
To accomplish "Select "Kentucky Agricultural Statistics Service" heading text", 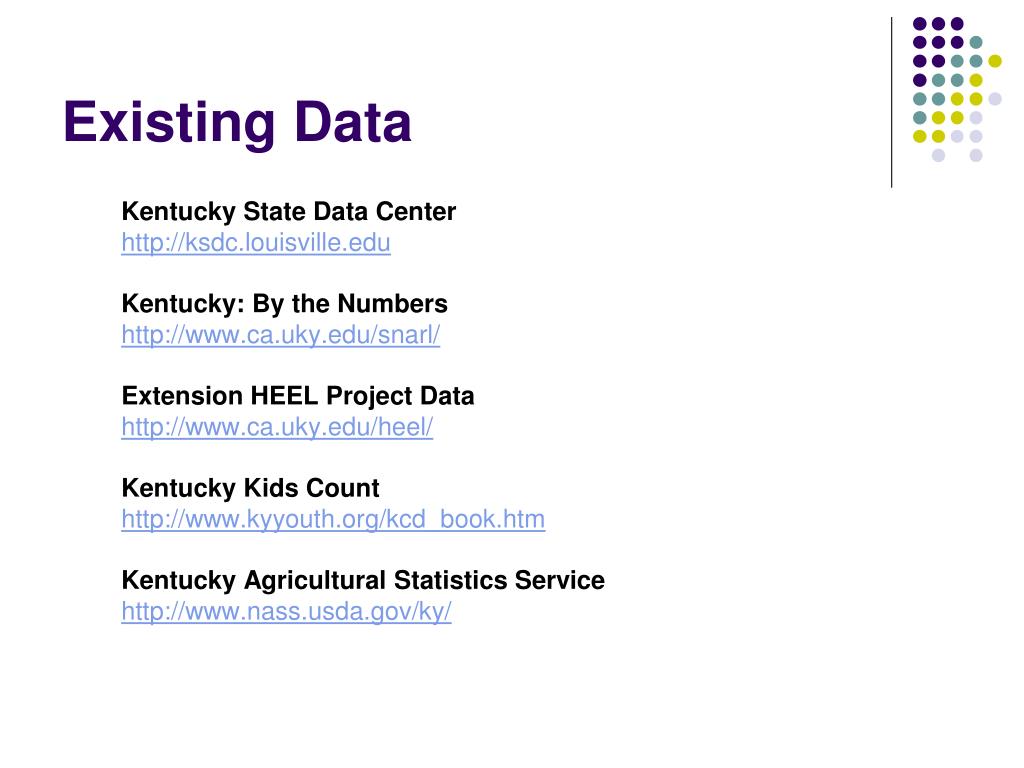I will pyautogui.click(x=363, y=580).
